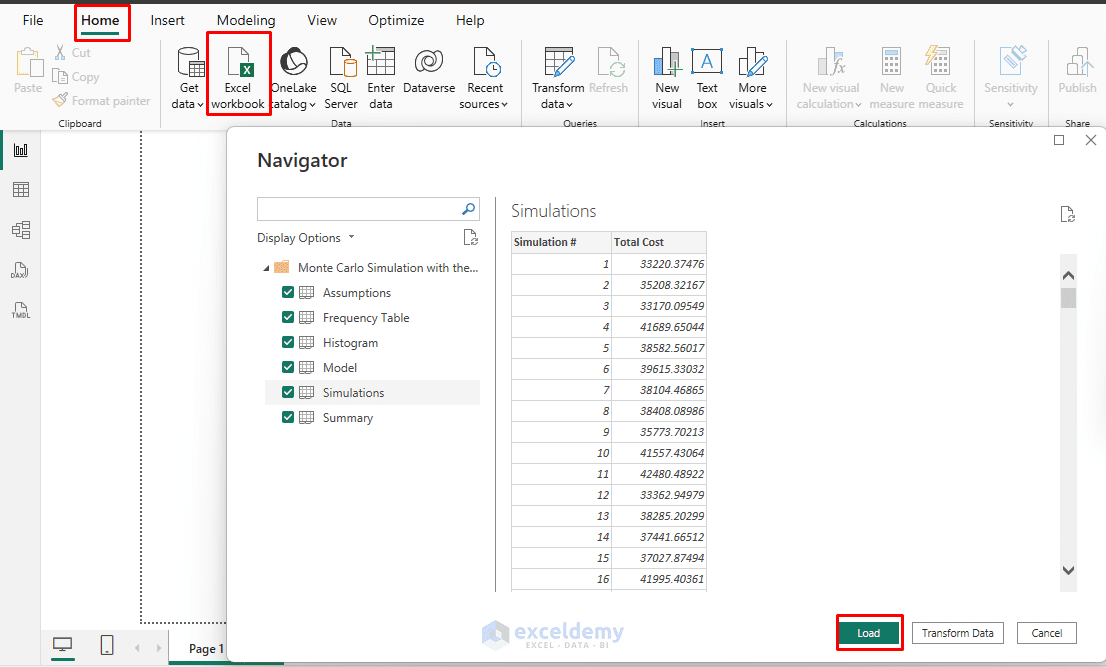The height and width of the screenshot is (667, 1106).
Task: Insert a Text box
Action: tap(707, 78)
